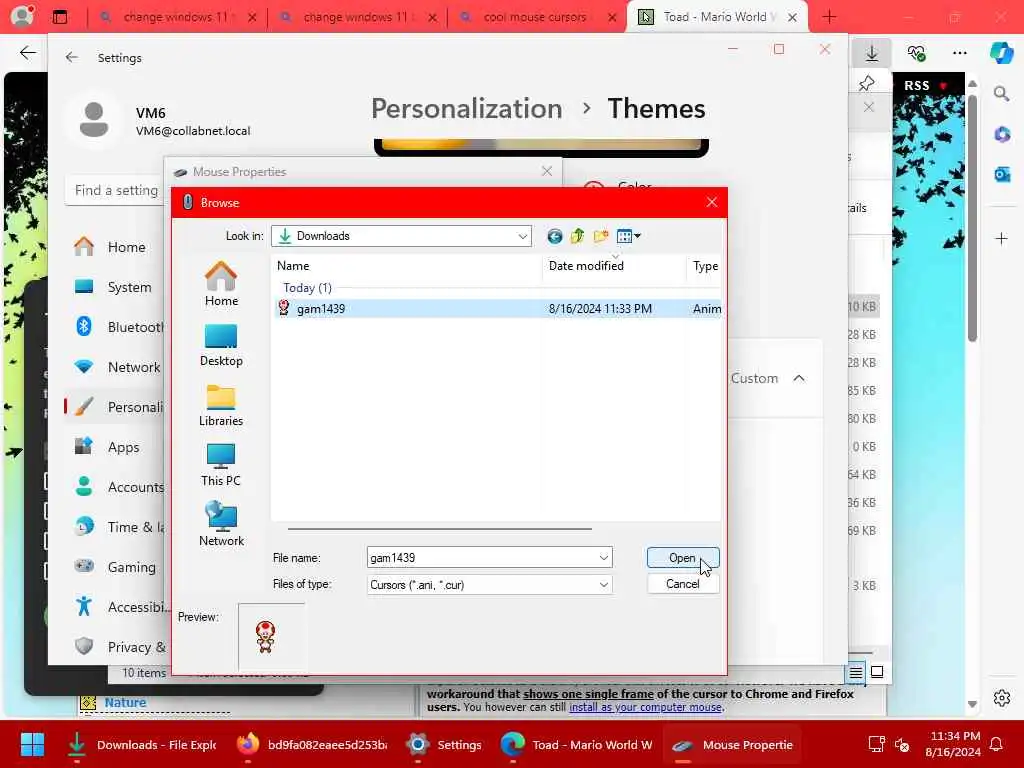Click VM6 account profile picture

point(94,120)
